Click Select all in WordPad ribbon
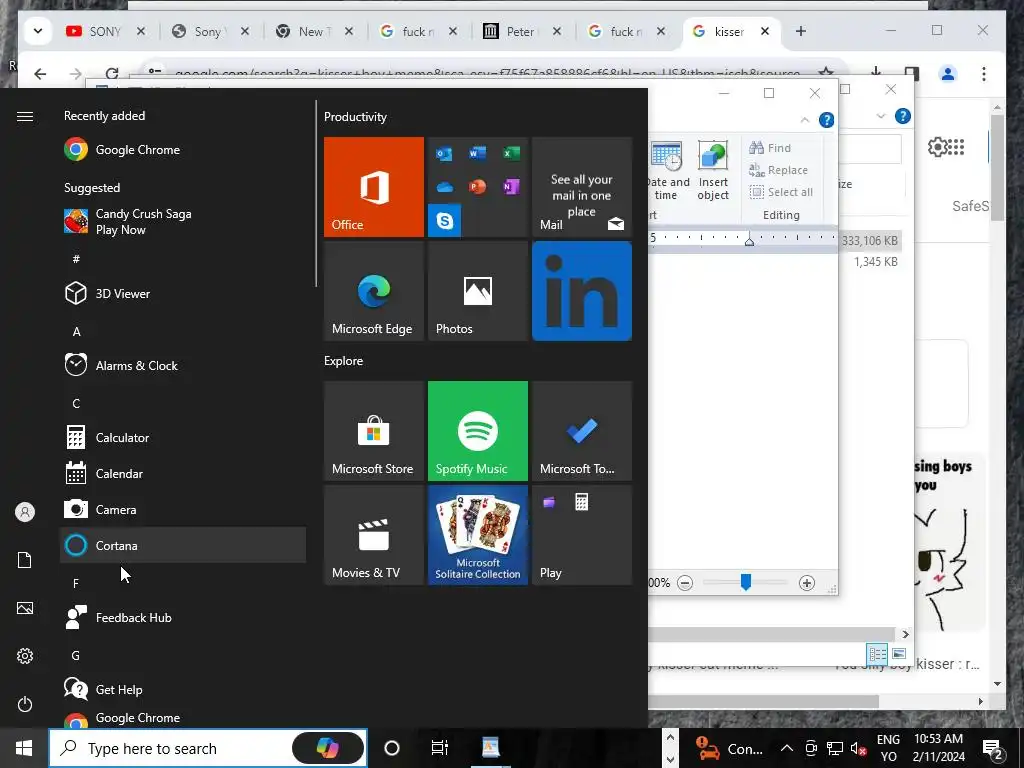This screenshot has width=1024, height=768. 781,192
